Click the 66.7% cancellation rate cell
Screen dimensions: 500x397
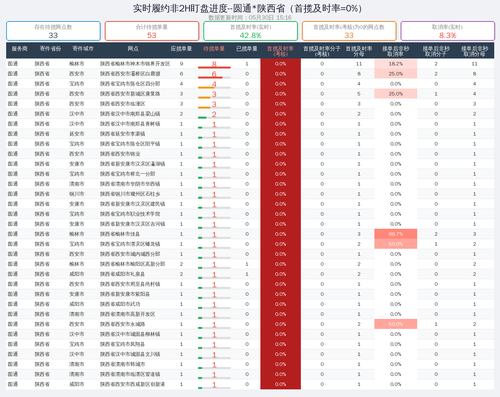coord(396,234)
